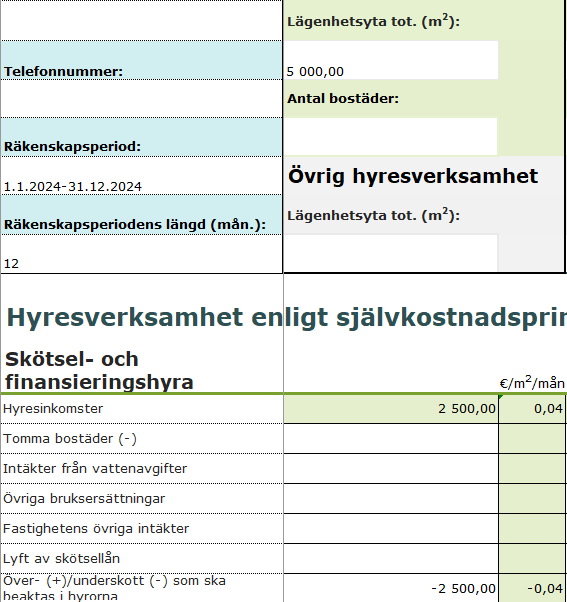Click the Lyft av skötsellån amount cell

(x=391, y=558)
